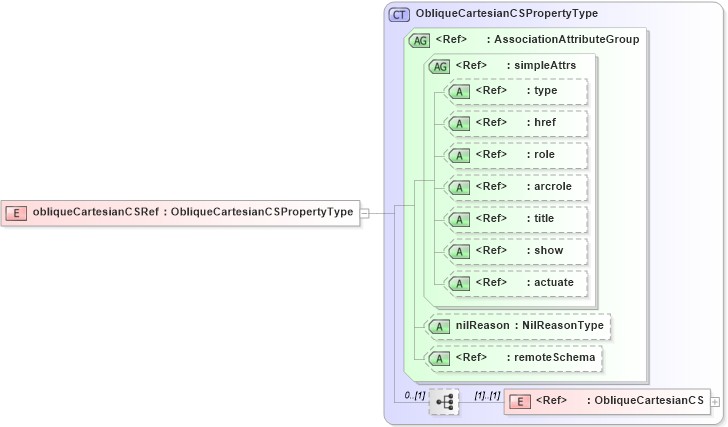Click the A icon beside role attribute

coord(459,156)
